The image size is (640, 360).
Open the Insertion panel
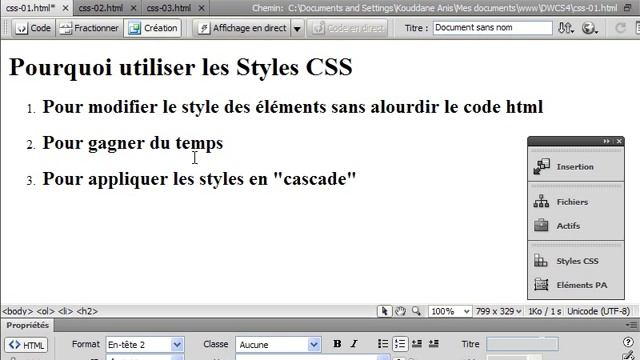pos(576,167)
